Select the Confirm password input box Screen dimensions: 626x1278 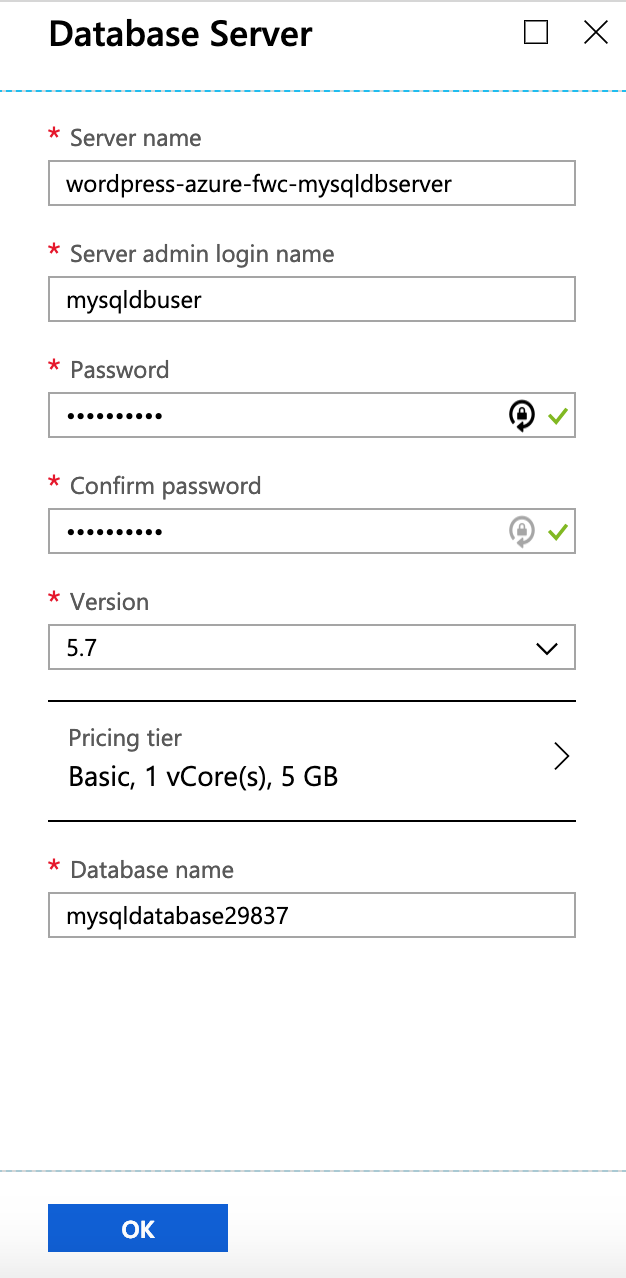(x=270, y=532)
